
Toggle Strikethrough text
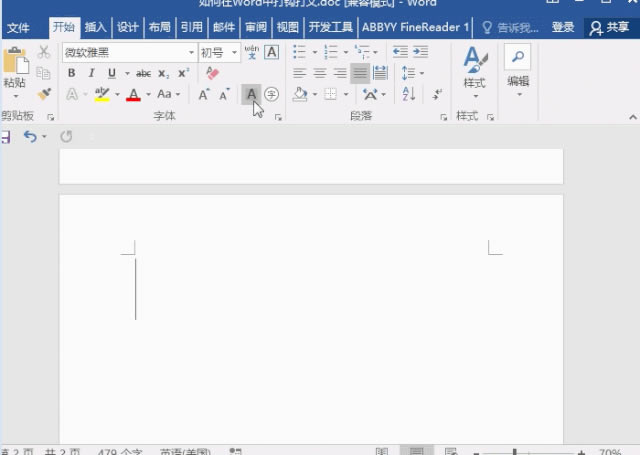pyautogui.click(x=143, y=73)
